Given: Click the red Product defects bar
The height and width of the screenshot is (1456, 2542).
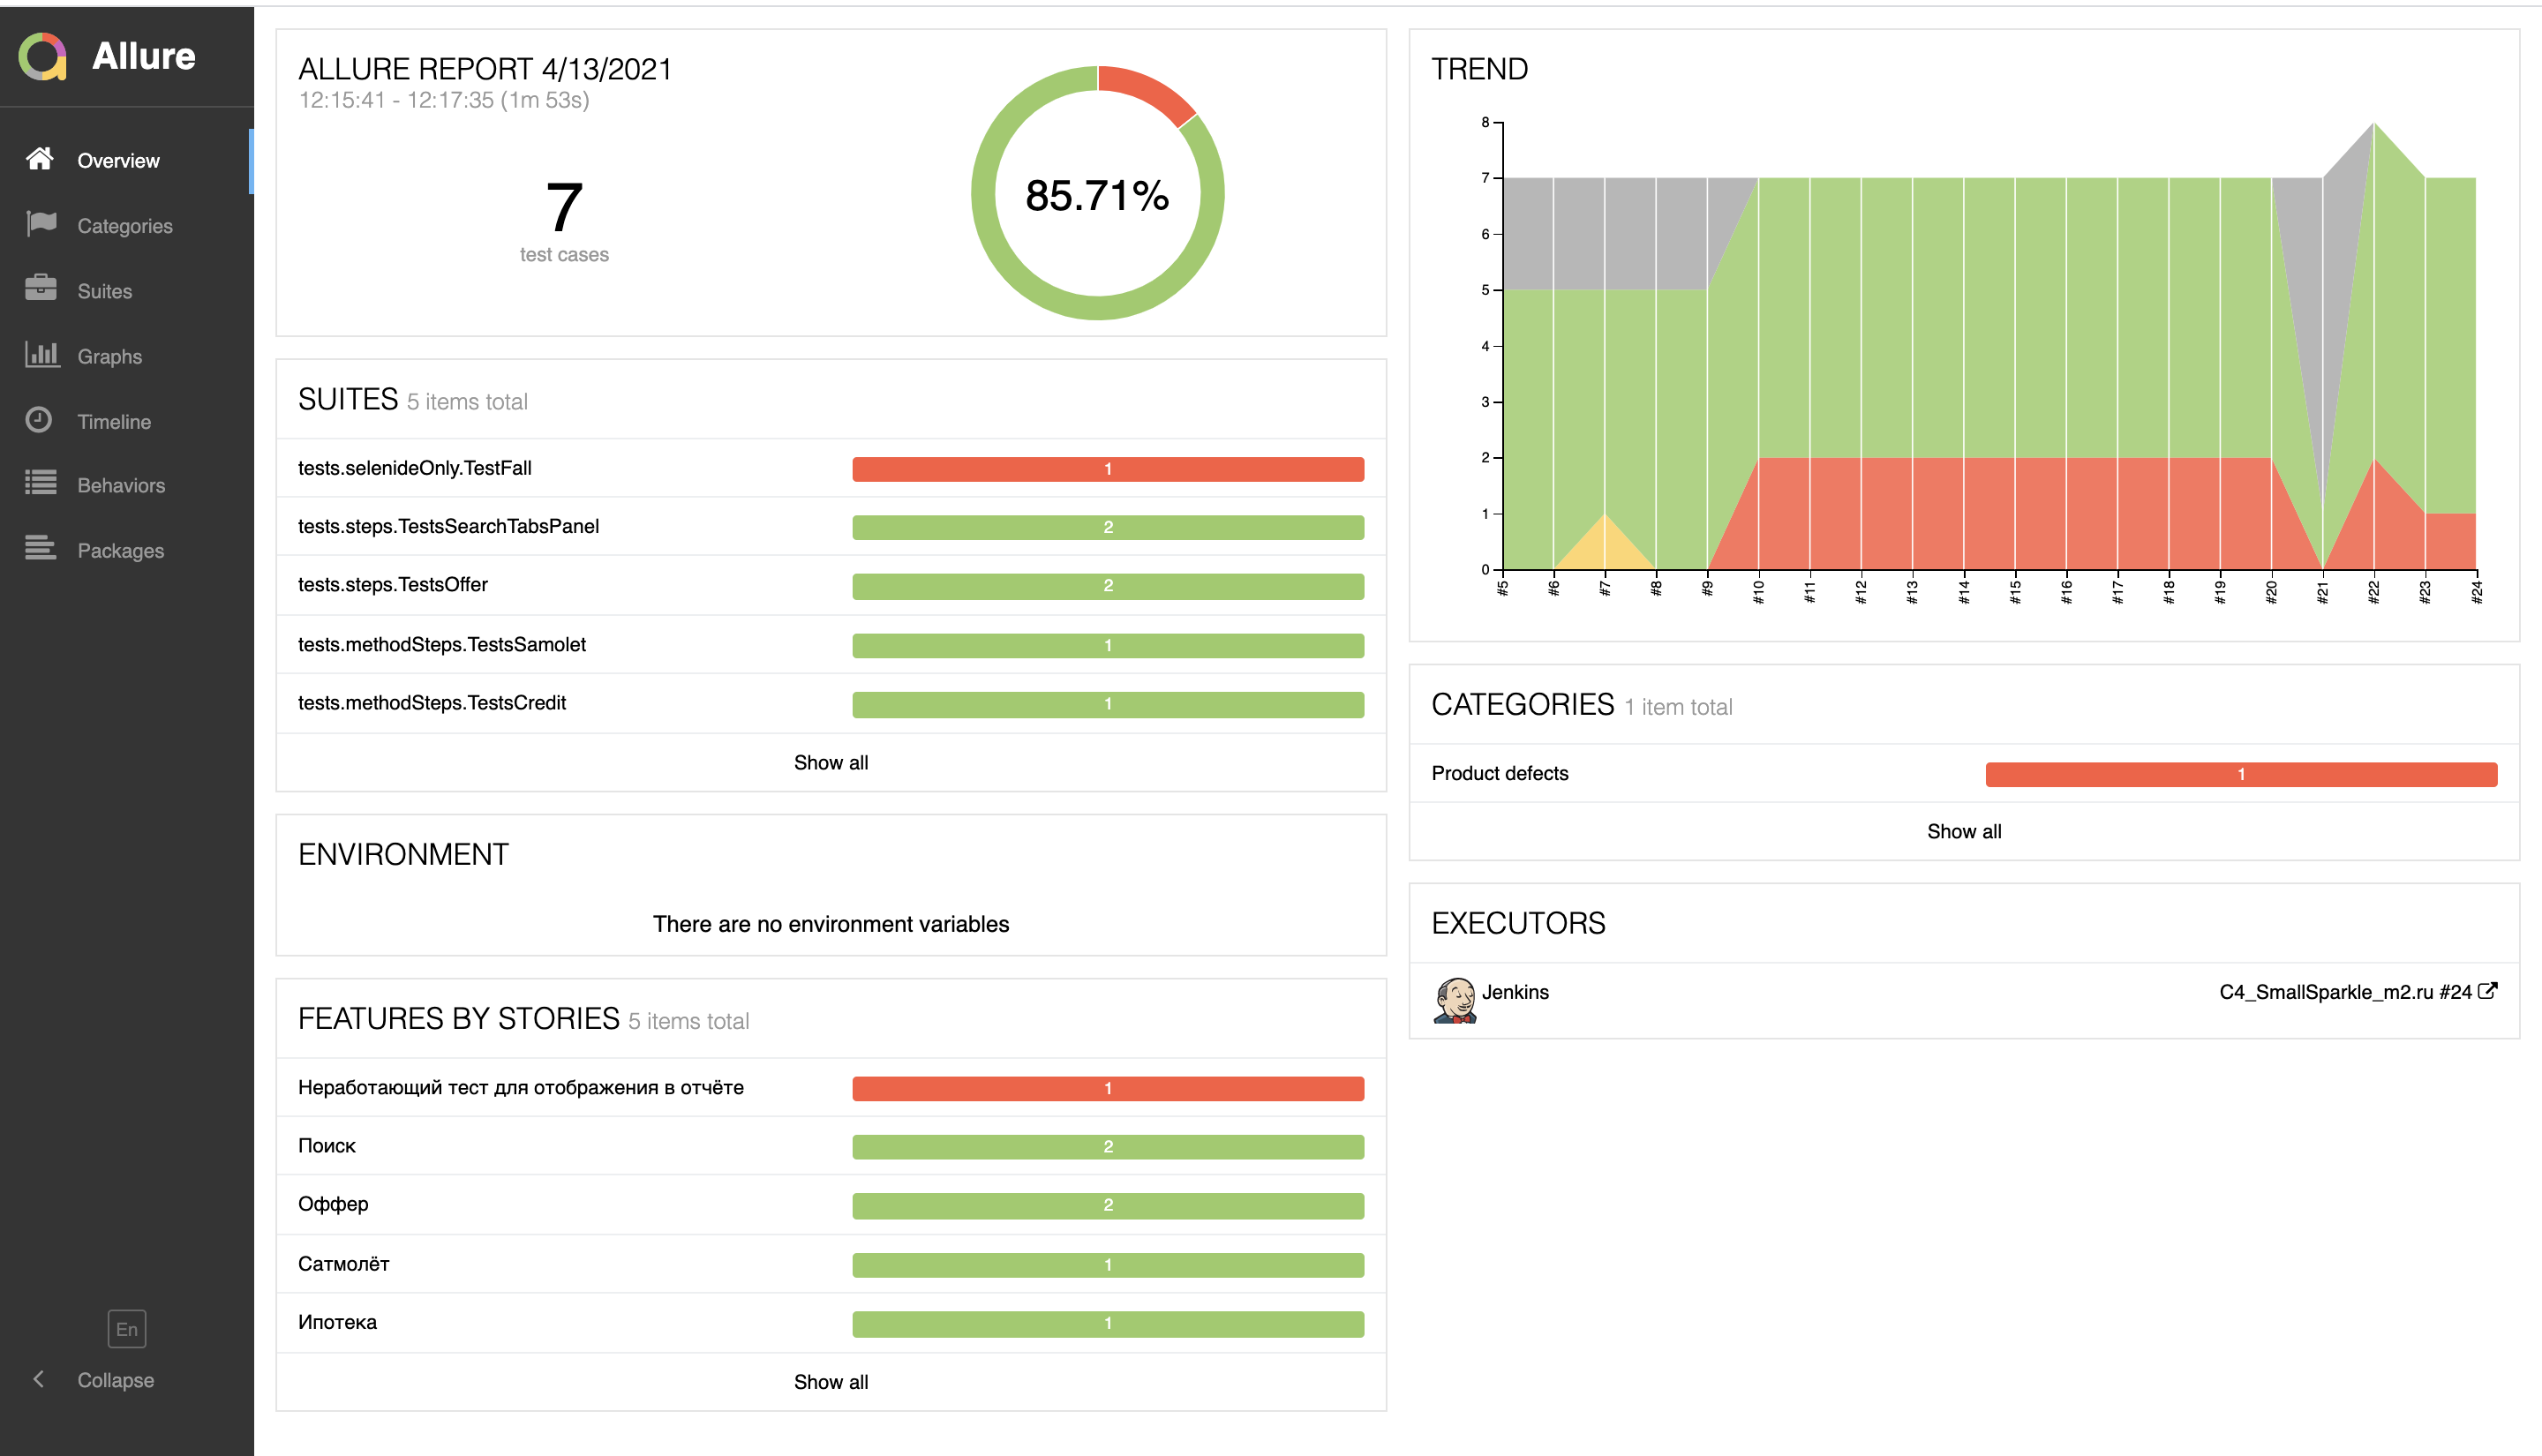Looking at the screenshot, I should click(2241, 774).
